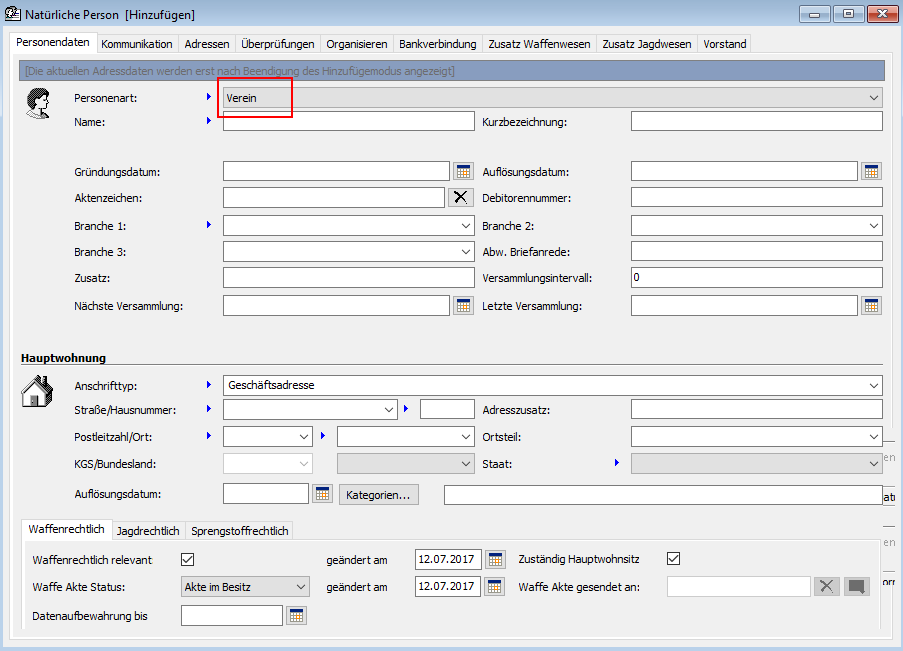Viewport: 903px width, 651px height.
Task: Switch to the Zusatz Waffenwesen tab
Action: pos(539,44)
